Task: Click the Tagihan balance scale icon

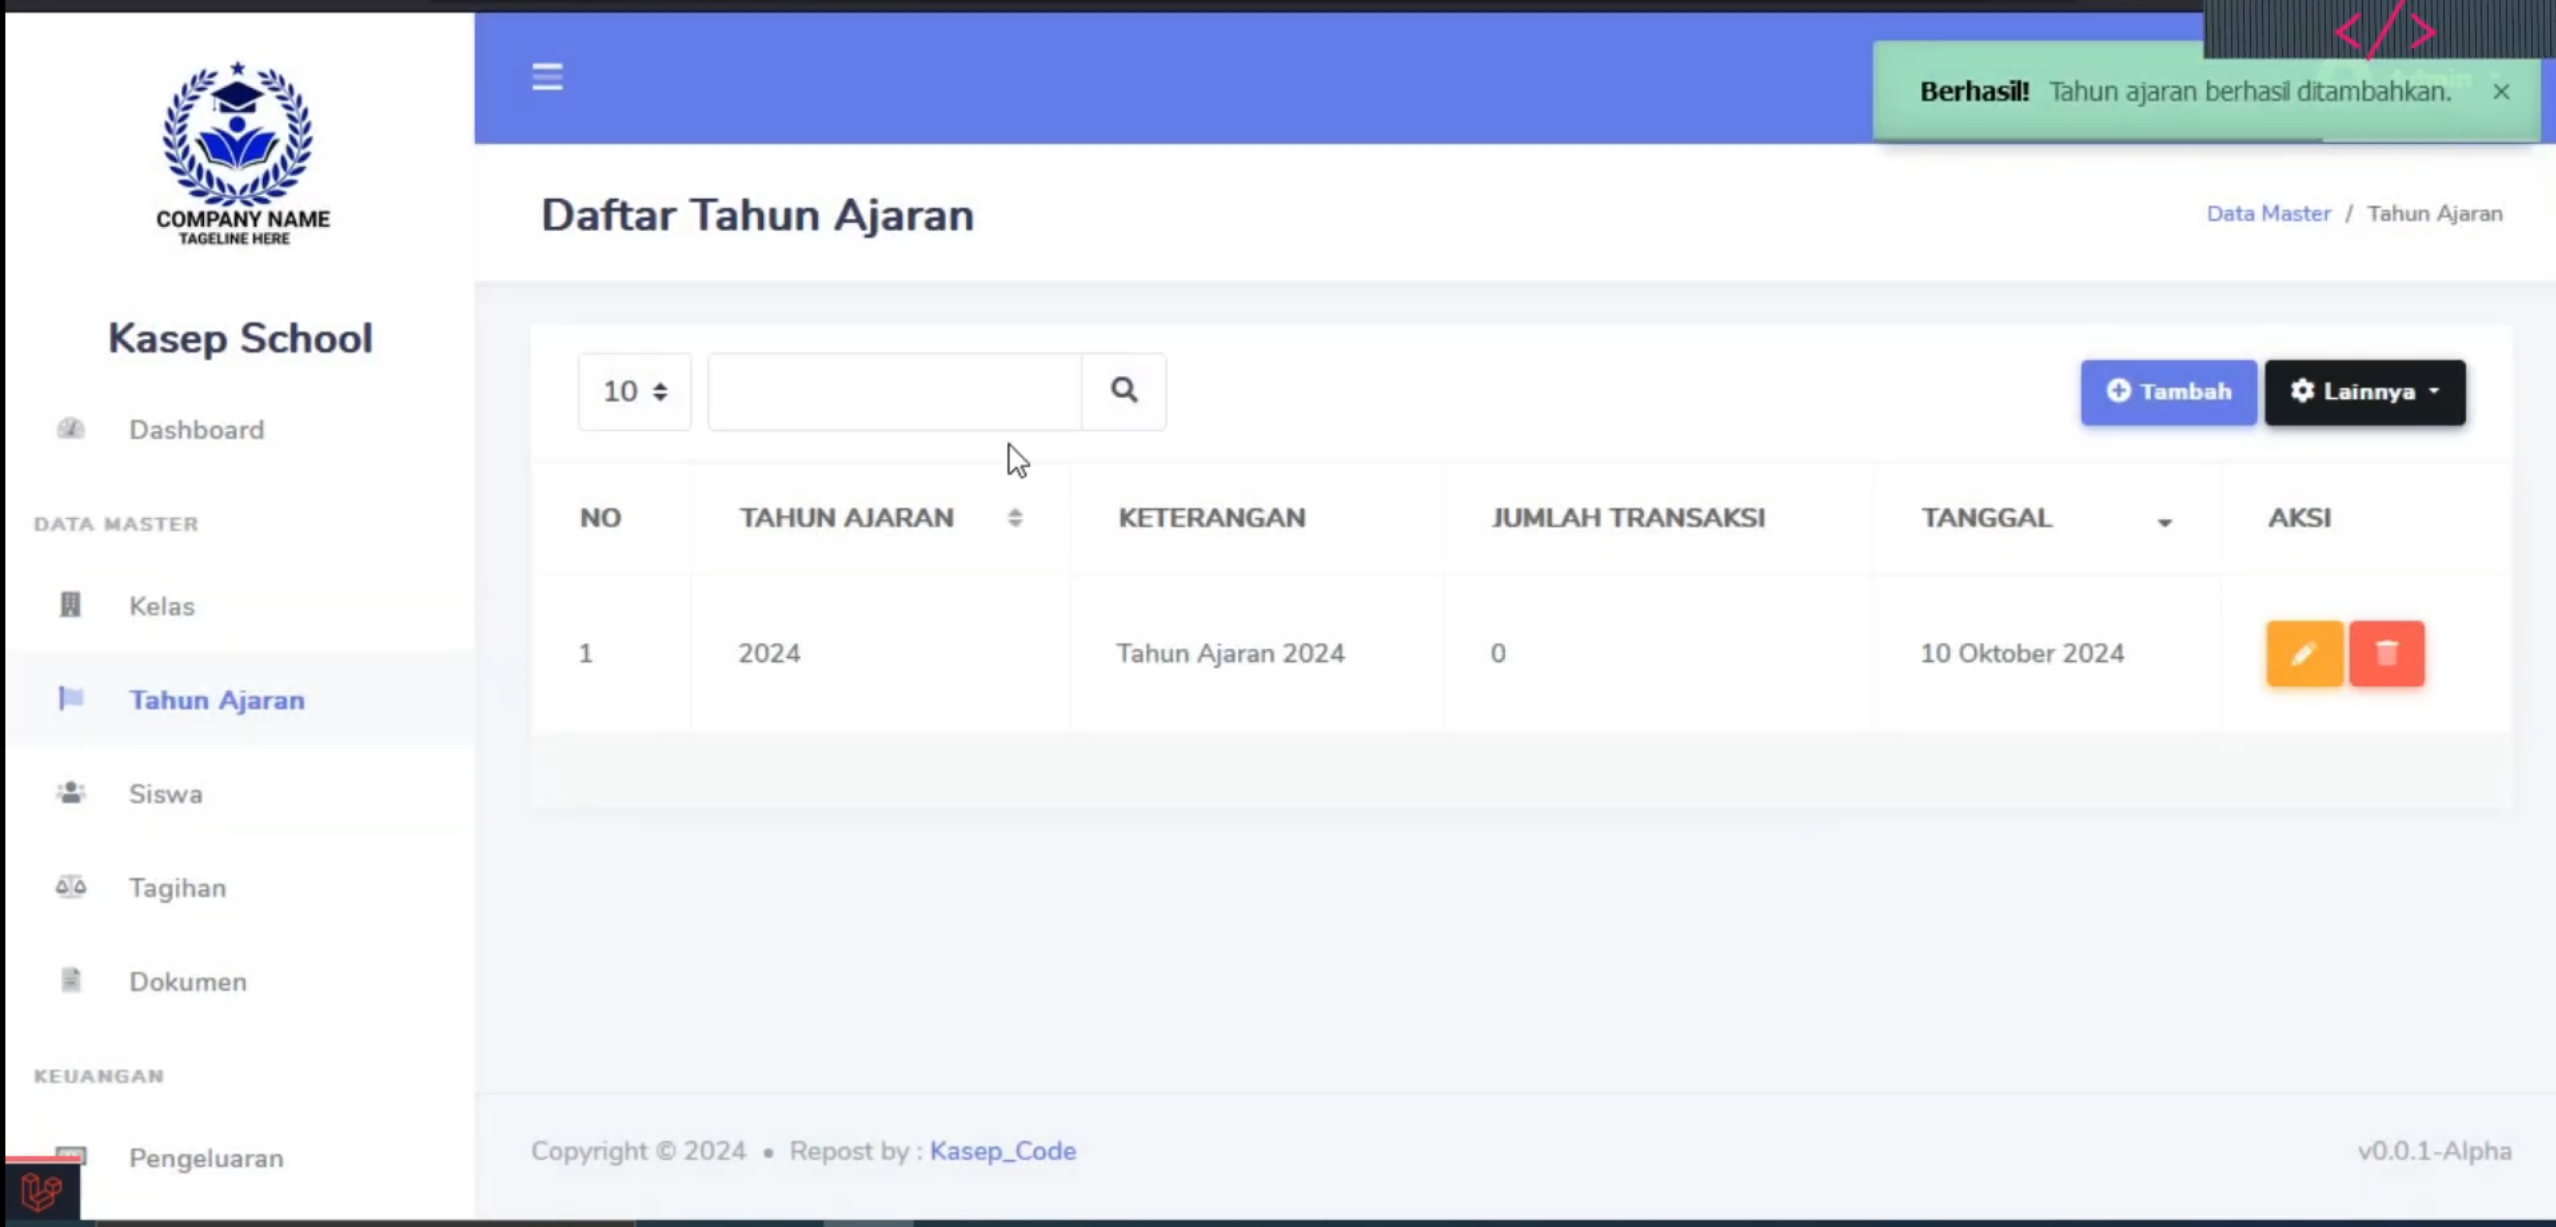Action: (x=70, y=887)
